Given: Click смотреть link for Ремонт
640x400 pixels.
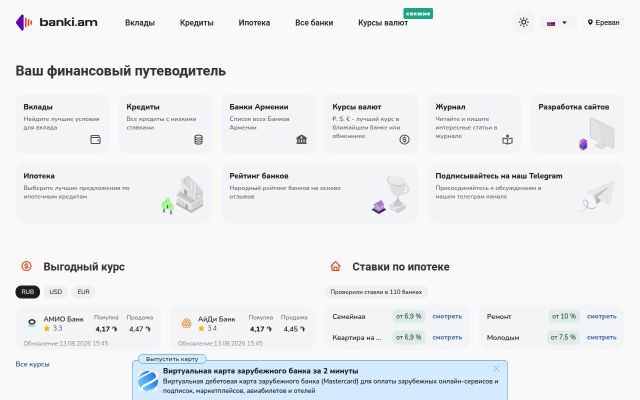Looking at the screenshot, I should [602, 316].
